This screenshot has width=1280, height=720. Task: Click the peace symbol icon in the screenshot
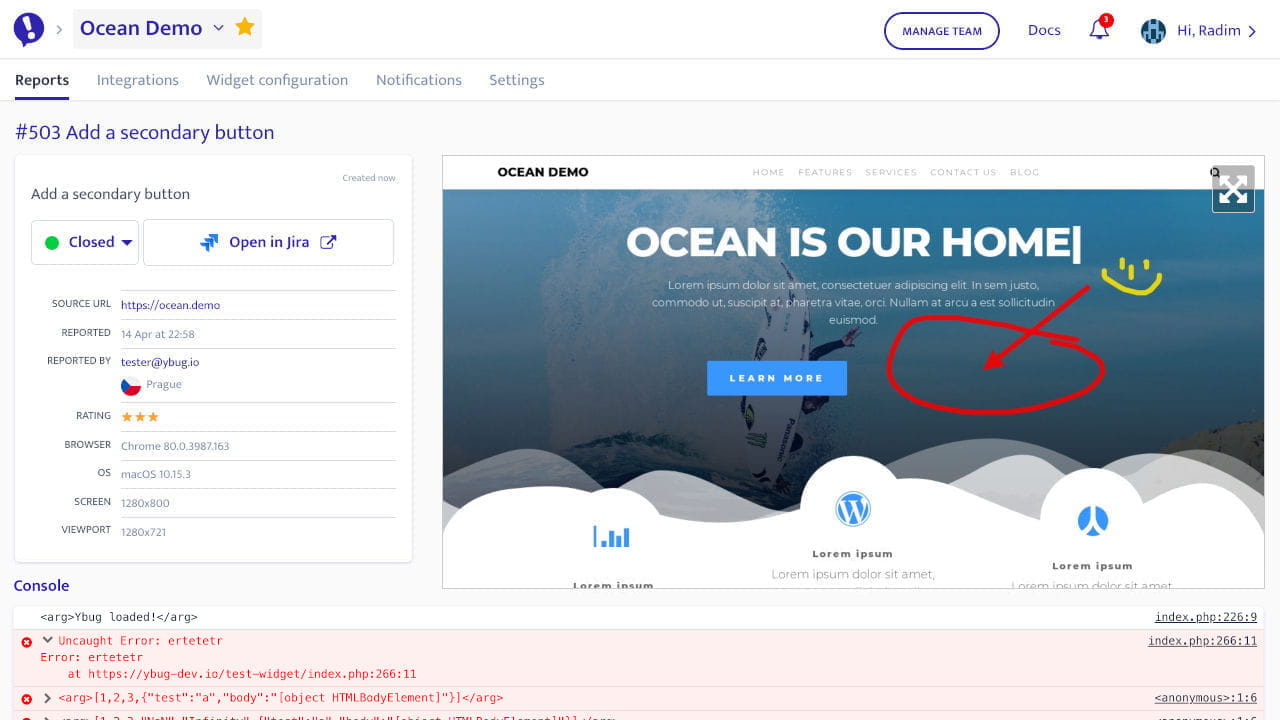[x=1092, y=521]
